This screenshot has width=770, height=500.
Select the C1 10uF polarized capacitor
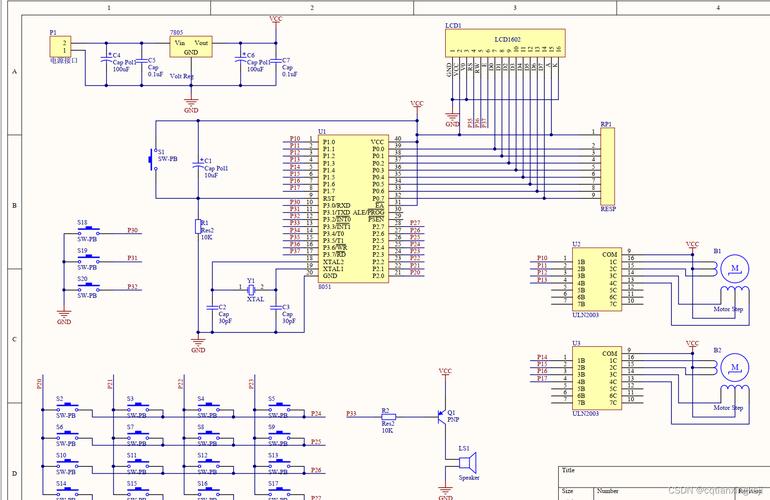point(198,163)
